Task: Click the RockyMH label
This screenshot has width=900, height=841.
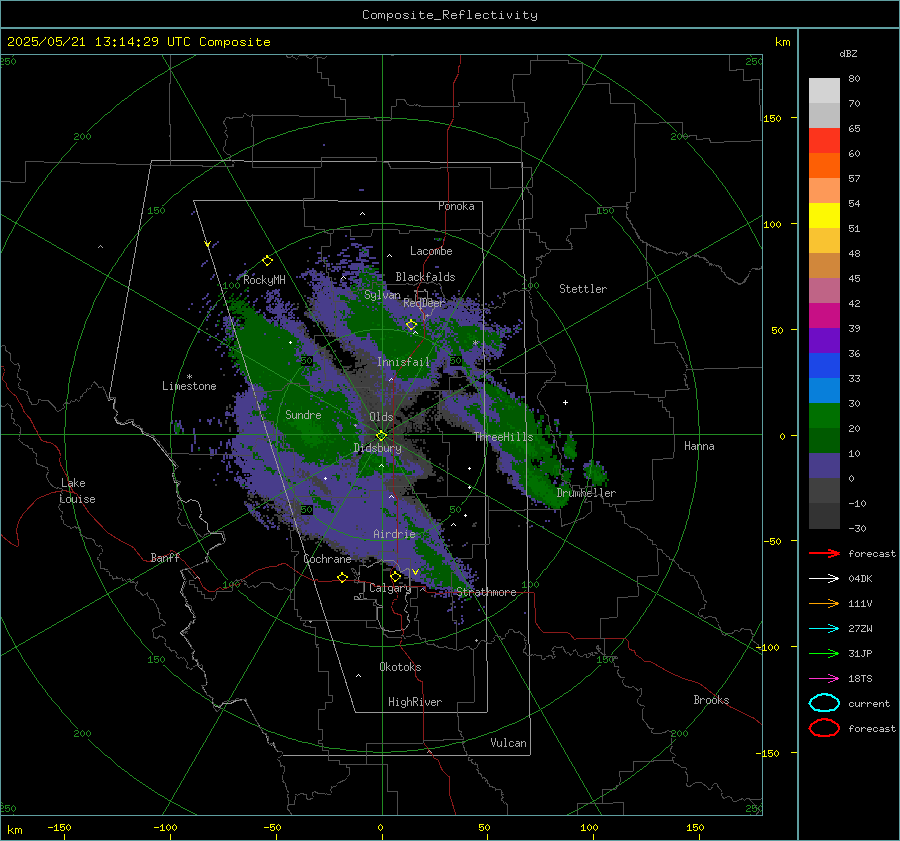Action: click(264, 280)
